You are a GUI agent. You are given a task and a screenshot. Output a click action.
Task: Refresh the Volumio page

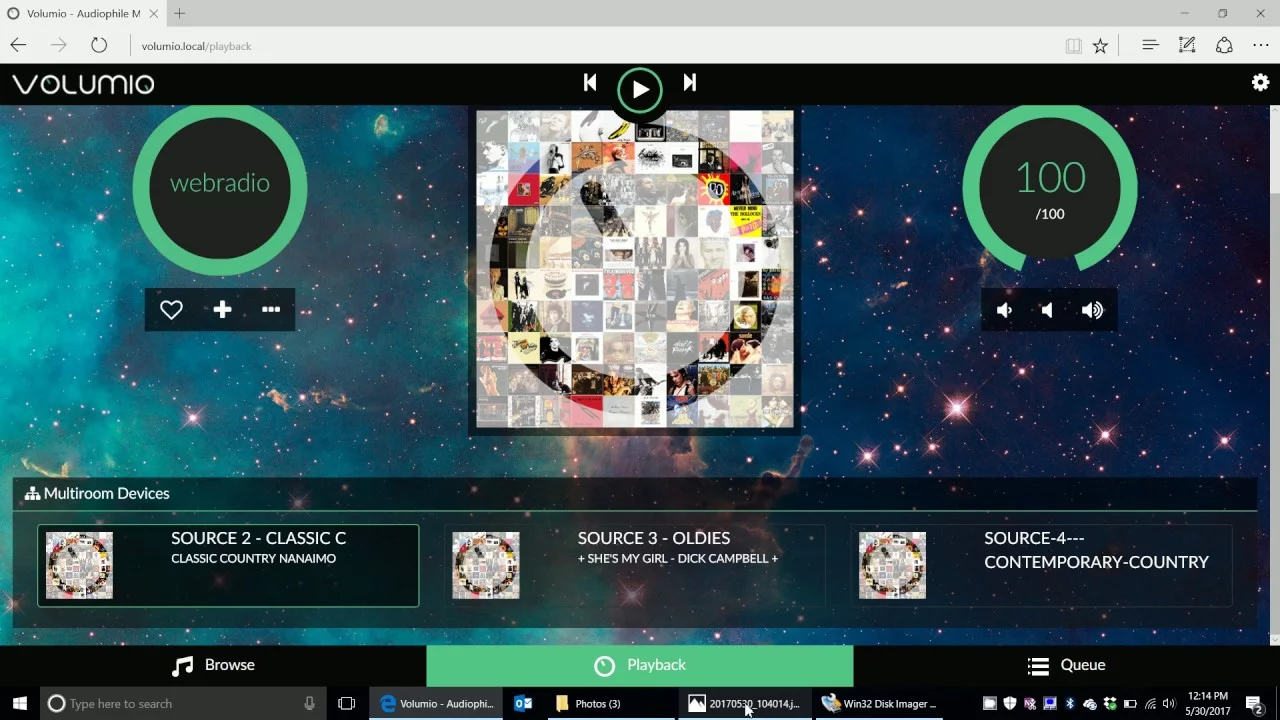click(98, 45)
